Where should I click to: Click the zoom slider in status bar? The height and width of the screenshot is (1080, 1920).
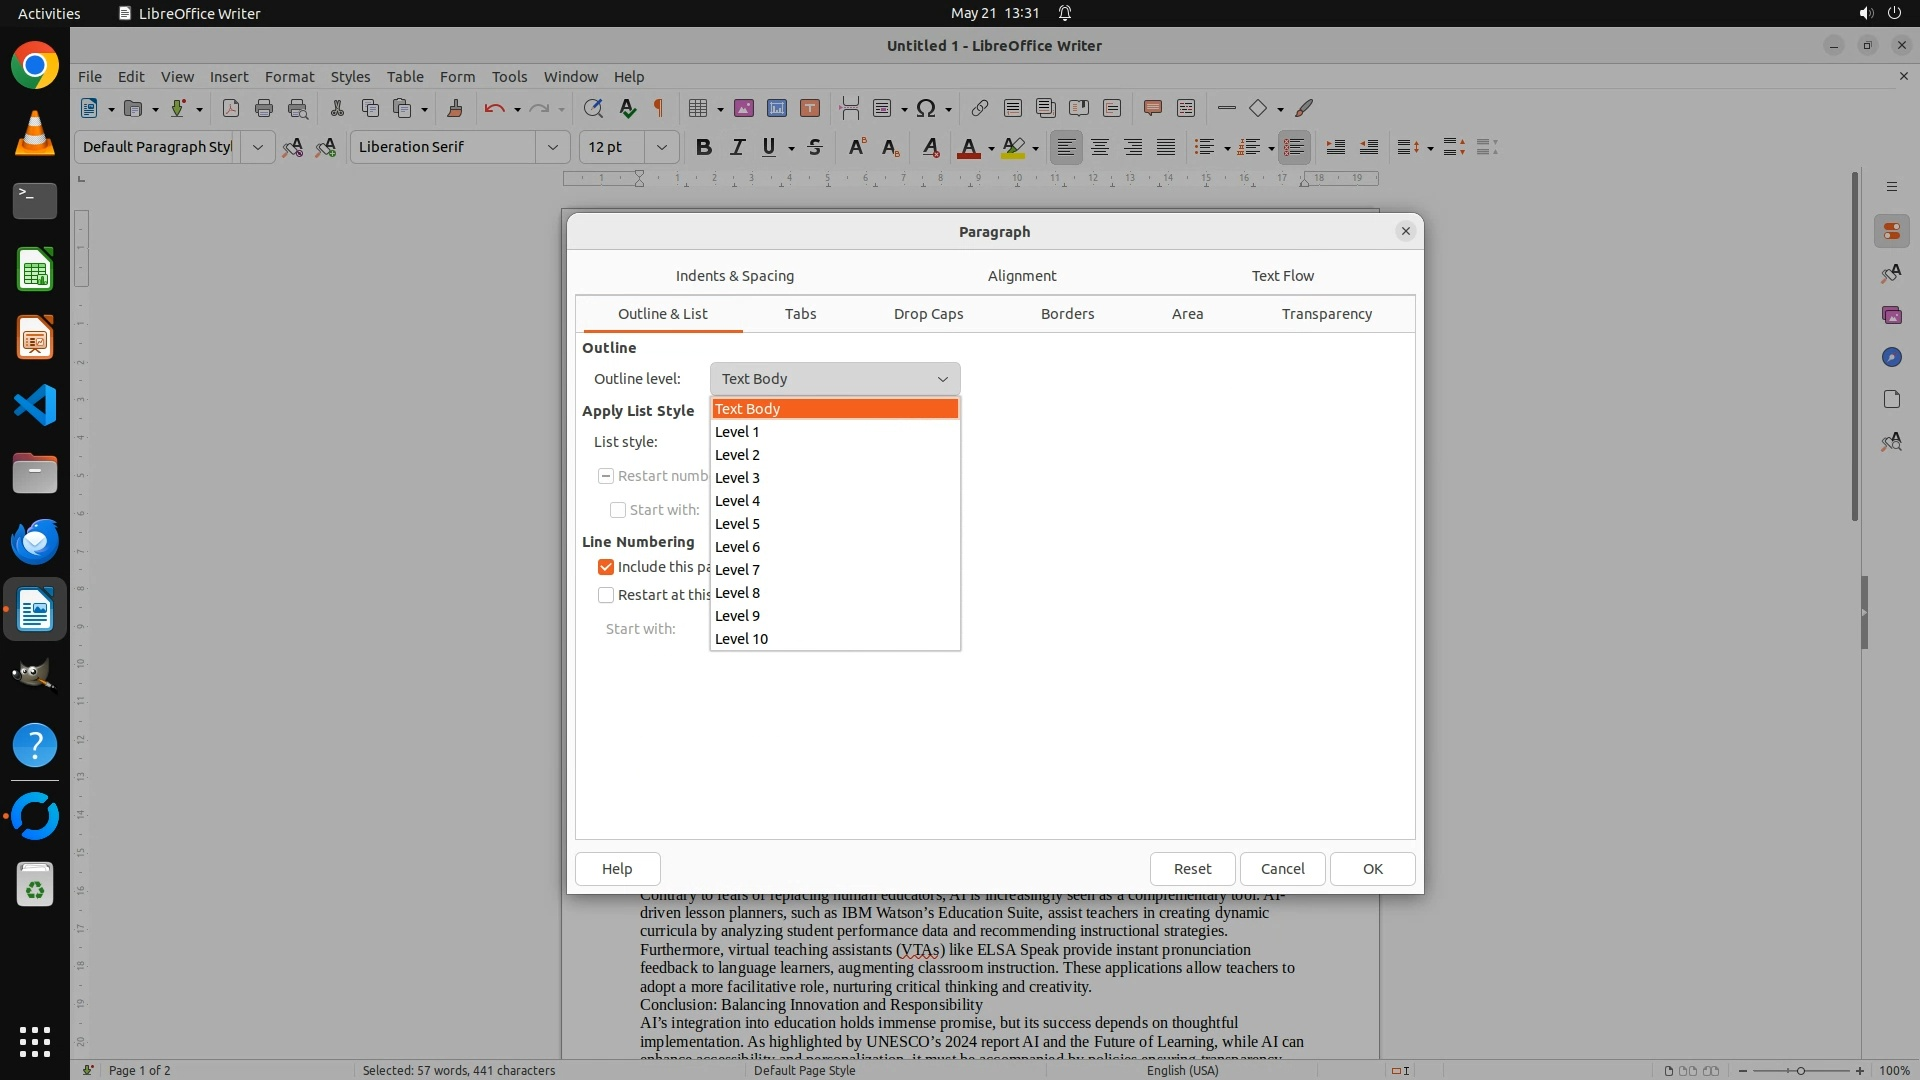(x=1800, y=1071)
